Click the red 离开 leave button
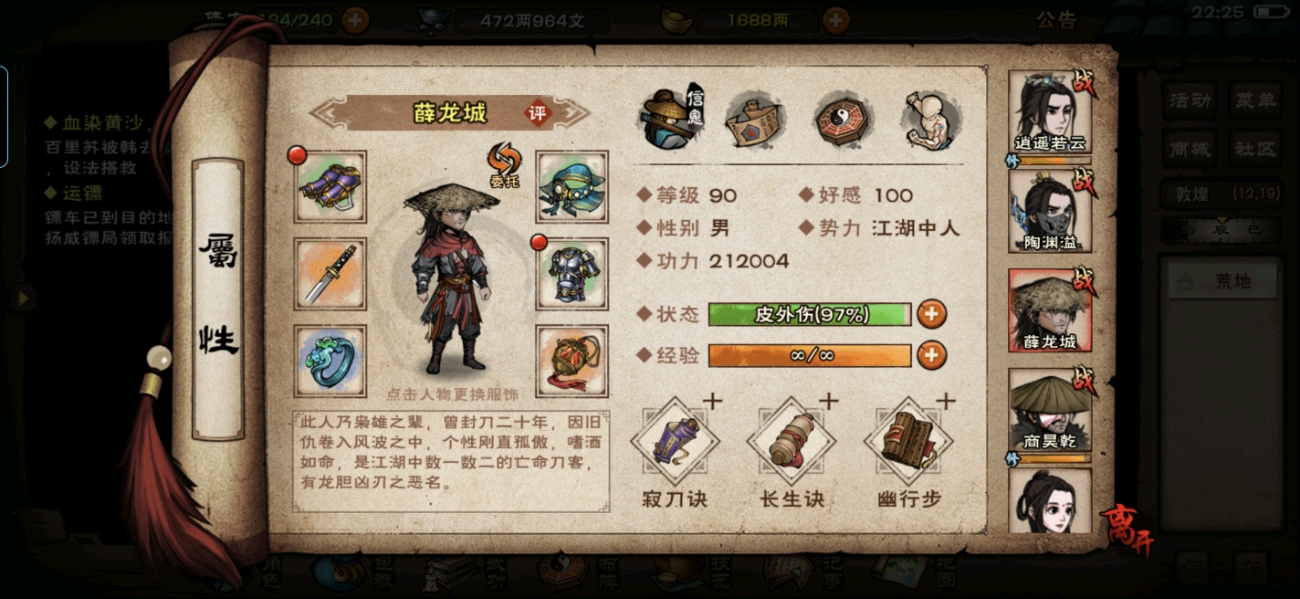The width and height of the screenshot is (1300, 599). click(x=1127, y=529)
